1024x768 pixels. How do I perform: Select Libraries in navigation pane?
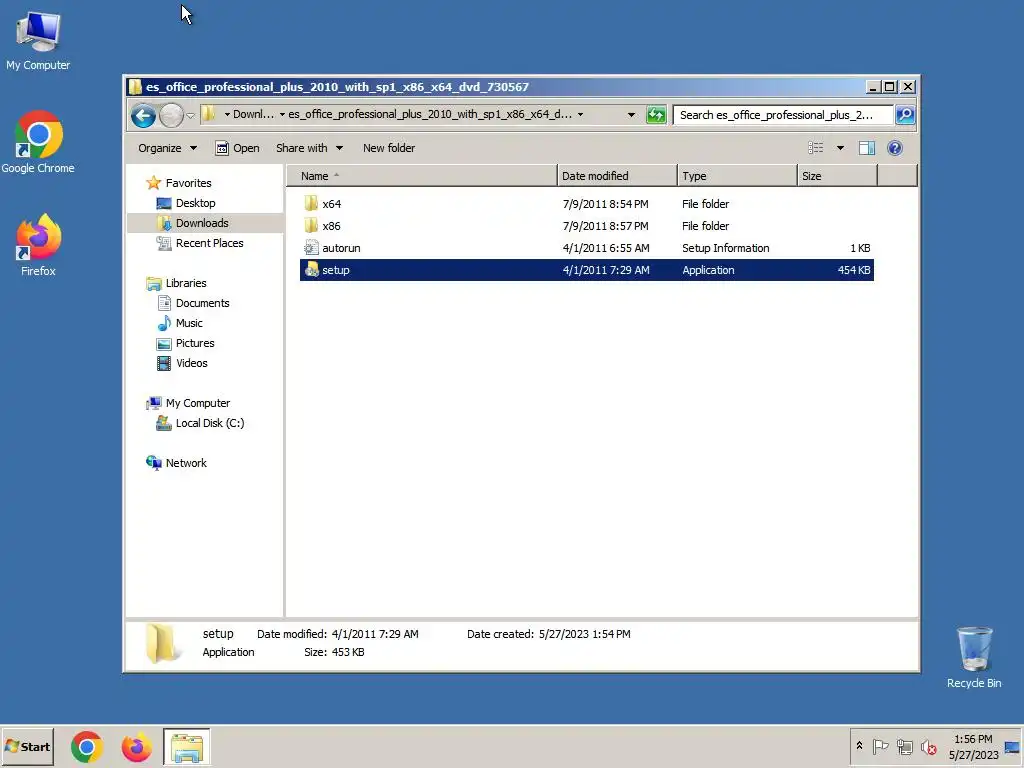(x=185, y=283)
